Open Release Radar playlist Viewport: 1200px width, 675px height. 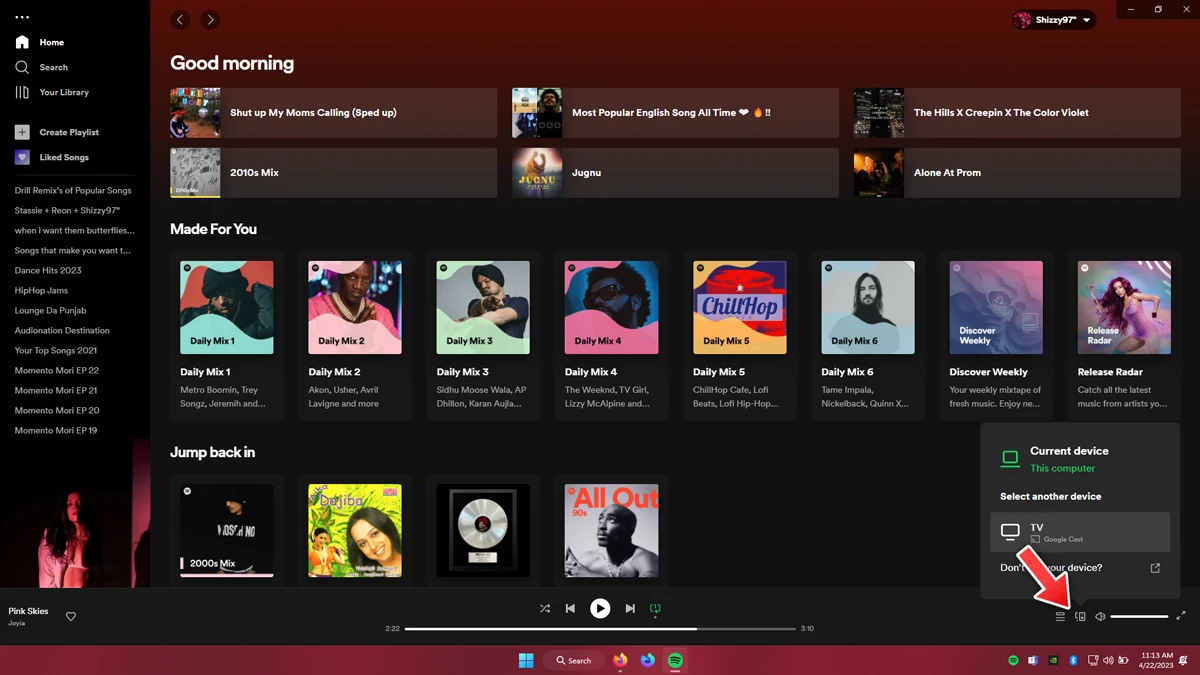tap(1124, 336)
